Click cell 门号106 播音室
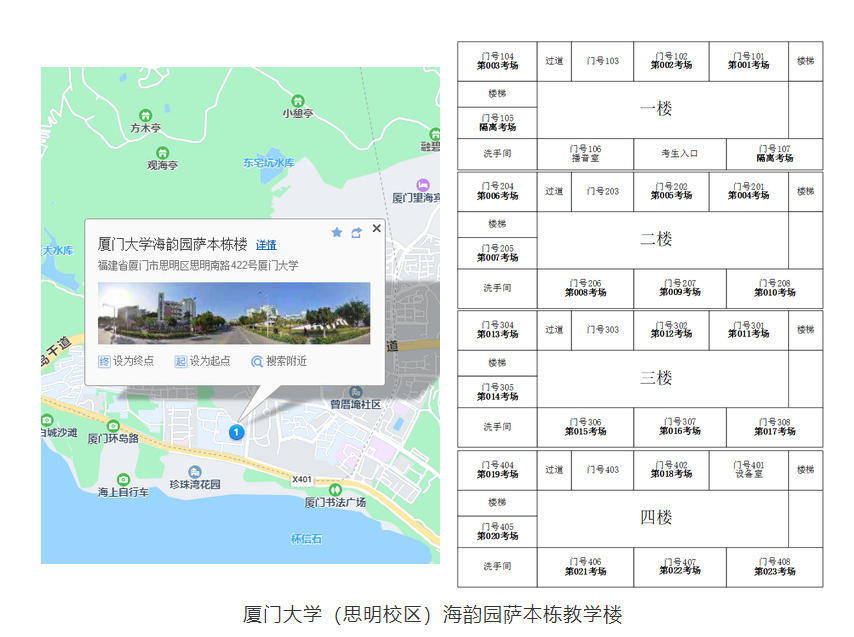 pos(585,154)
